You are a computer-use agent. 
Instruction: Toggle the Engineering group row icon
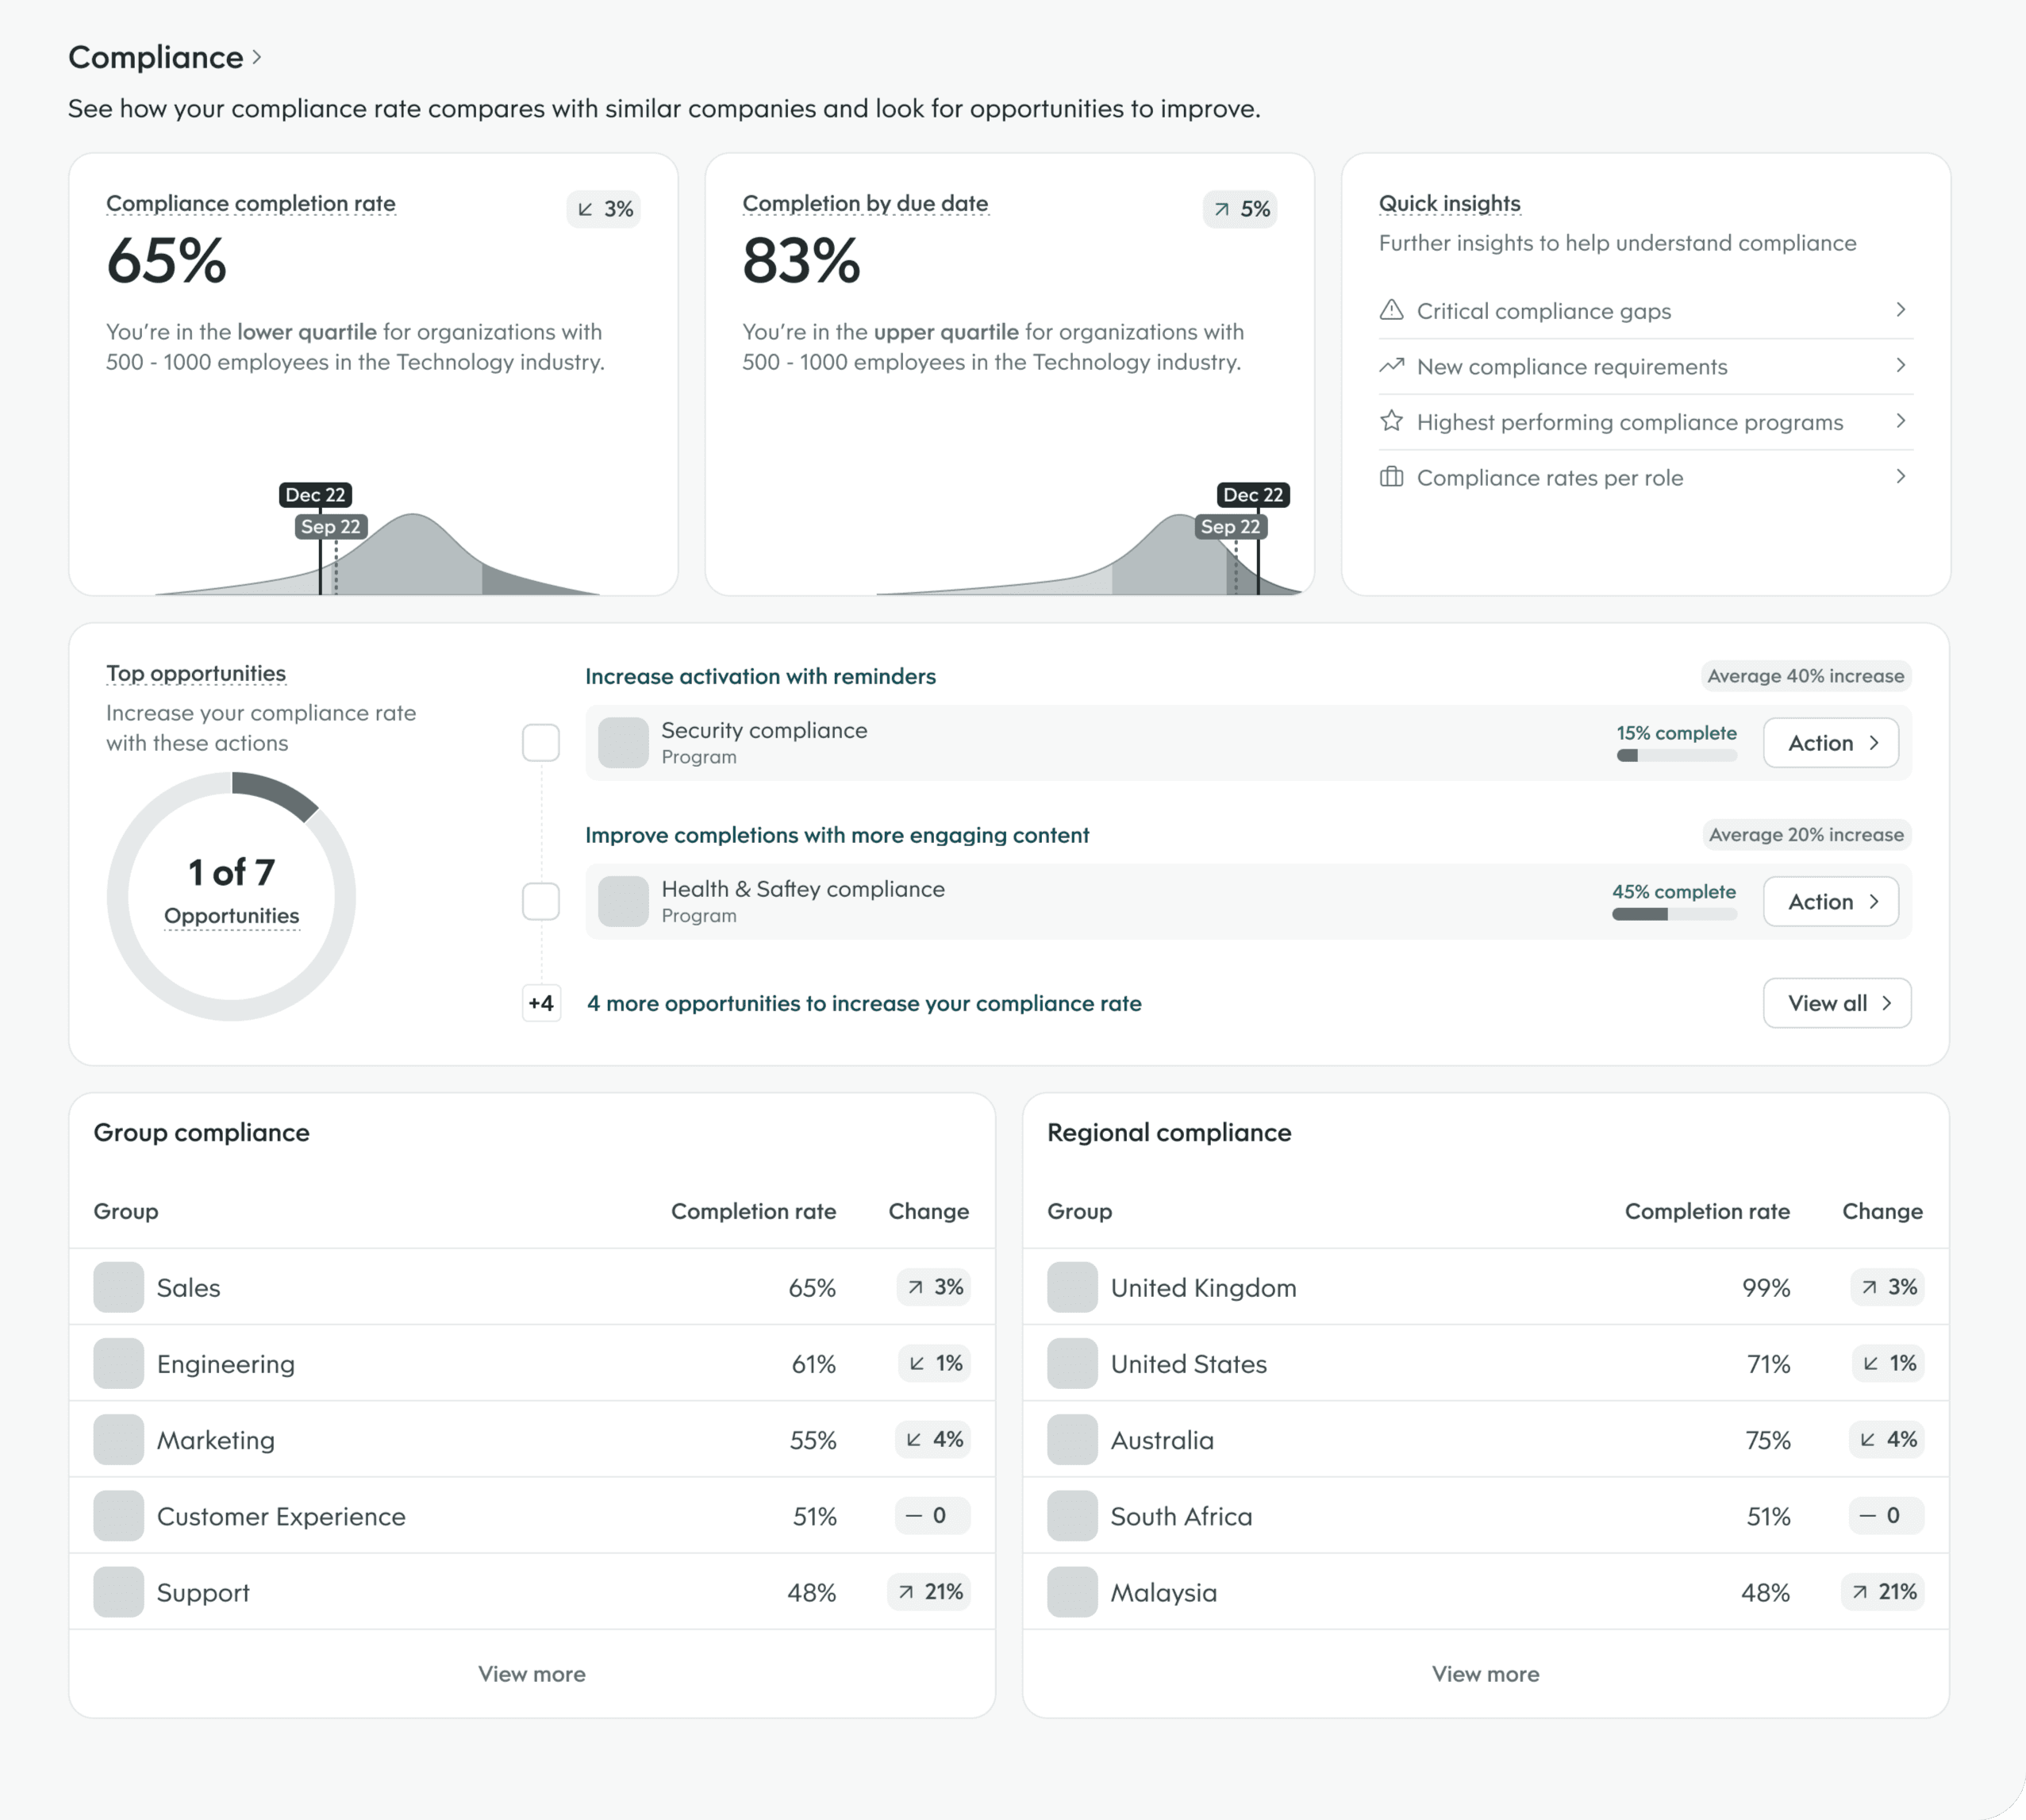(118, 1363)
